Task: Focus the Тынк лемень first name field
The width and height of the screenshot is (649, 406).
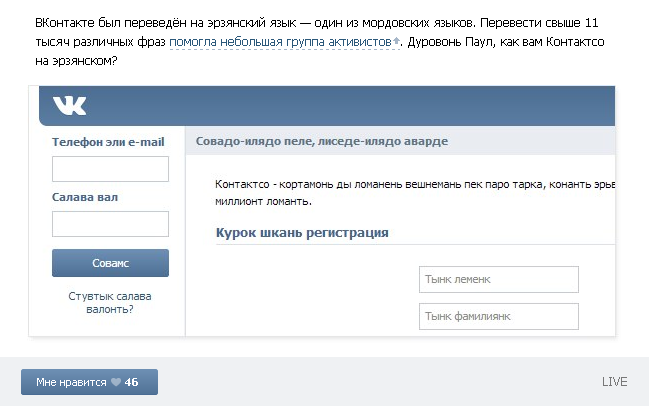Action: (x=499, y=279)
